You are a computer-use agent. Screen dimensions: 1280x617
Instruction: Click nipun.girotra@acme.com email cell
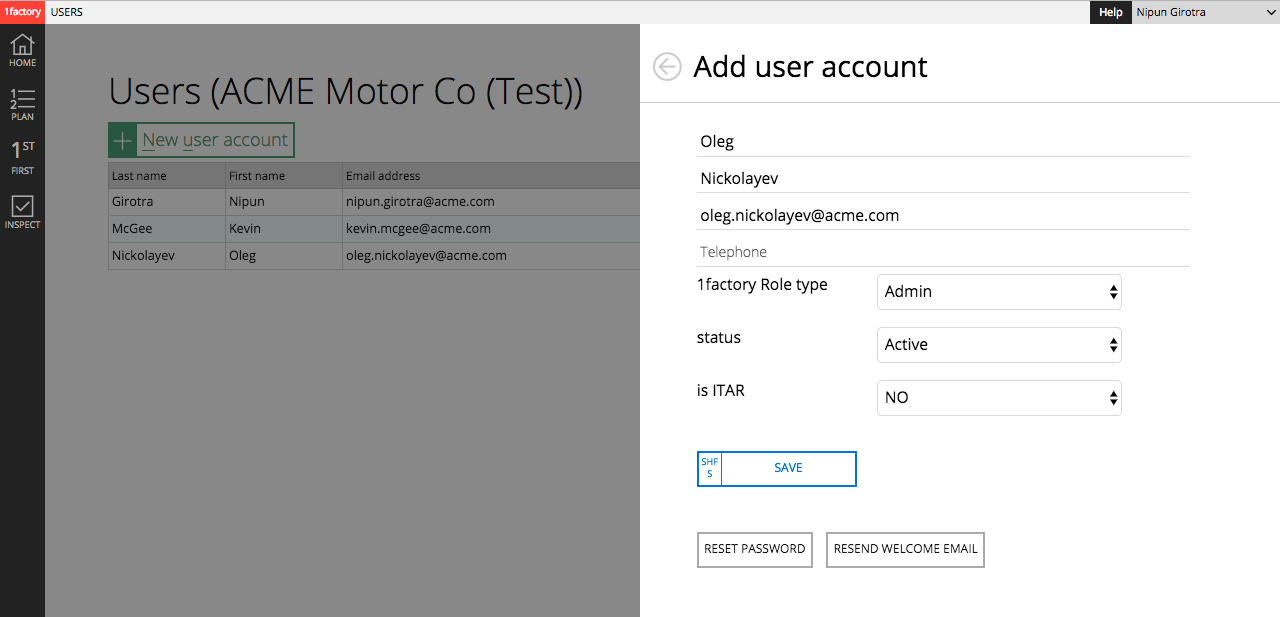tap(491, 202)
